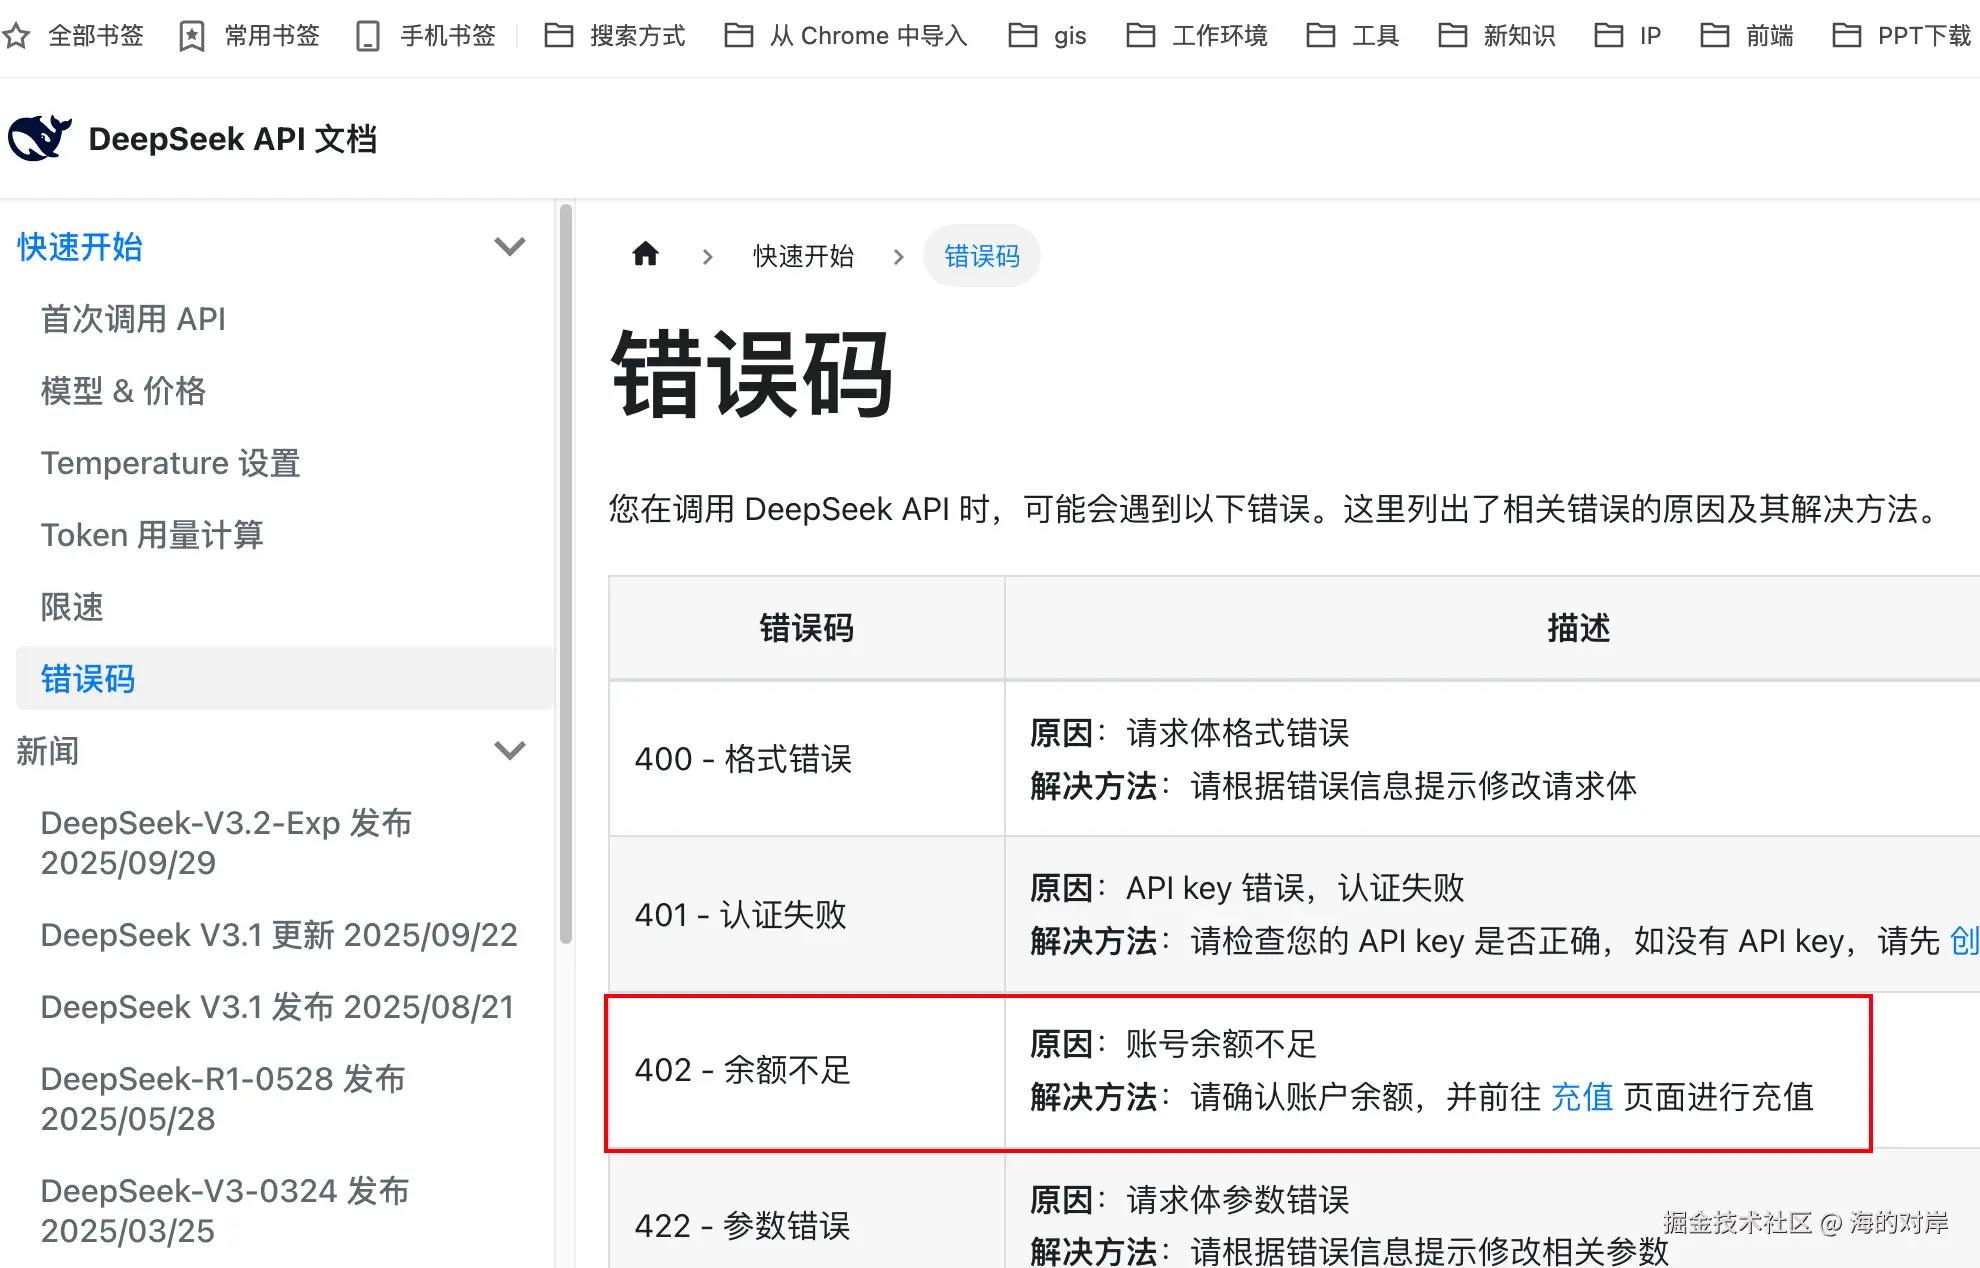1980x1268 pixels.
Task: Open the gis bookmark folder
Action: [x=1047, y=36]
